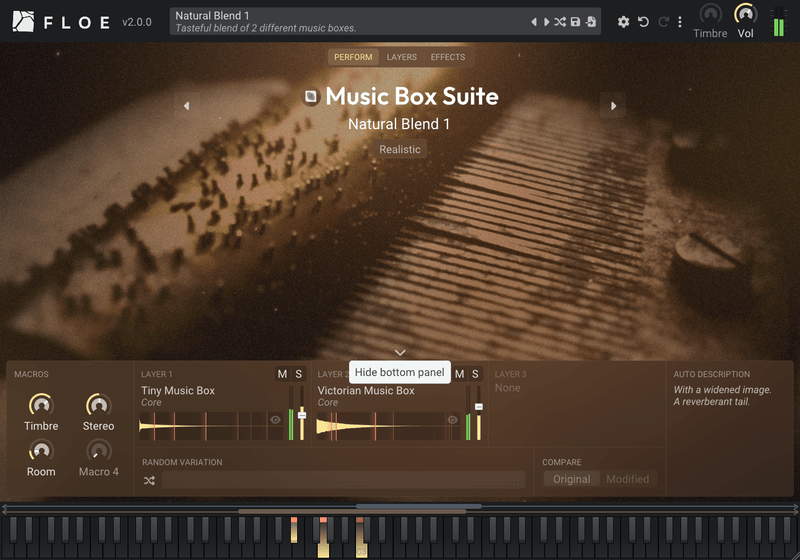Mute Layer 2
800x560 pixels.
tap(459, 374)
